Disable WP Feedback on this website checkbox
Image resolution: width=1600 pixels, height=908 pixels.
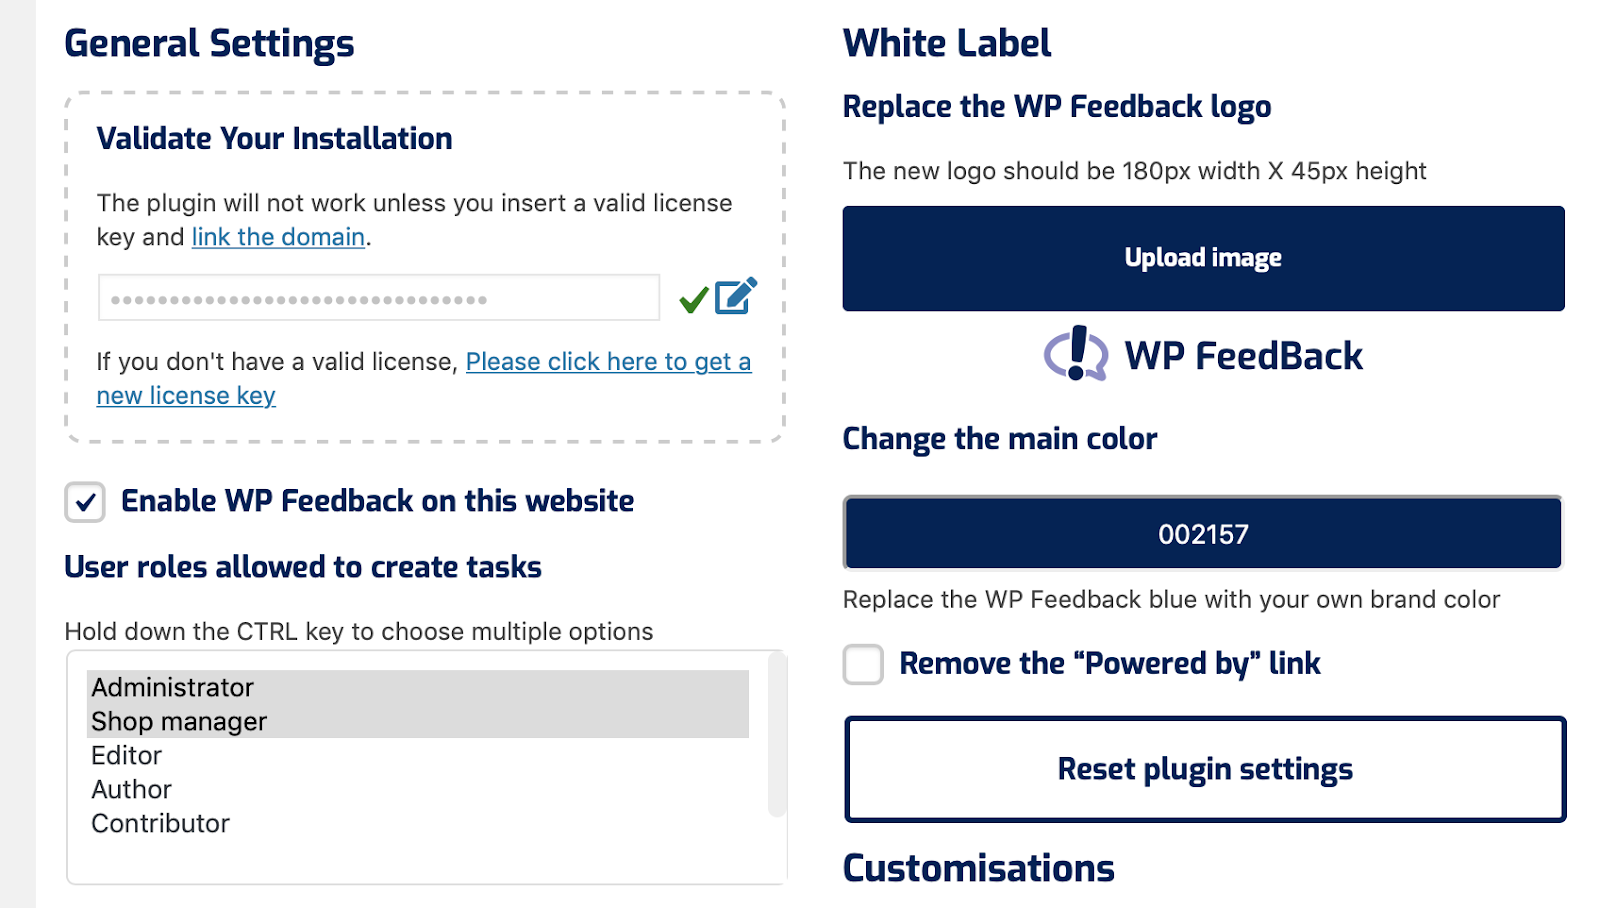(85, 502)
